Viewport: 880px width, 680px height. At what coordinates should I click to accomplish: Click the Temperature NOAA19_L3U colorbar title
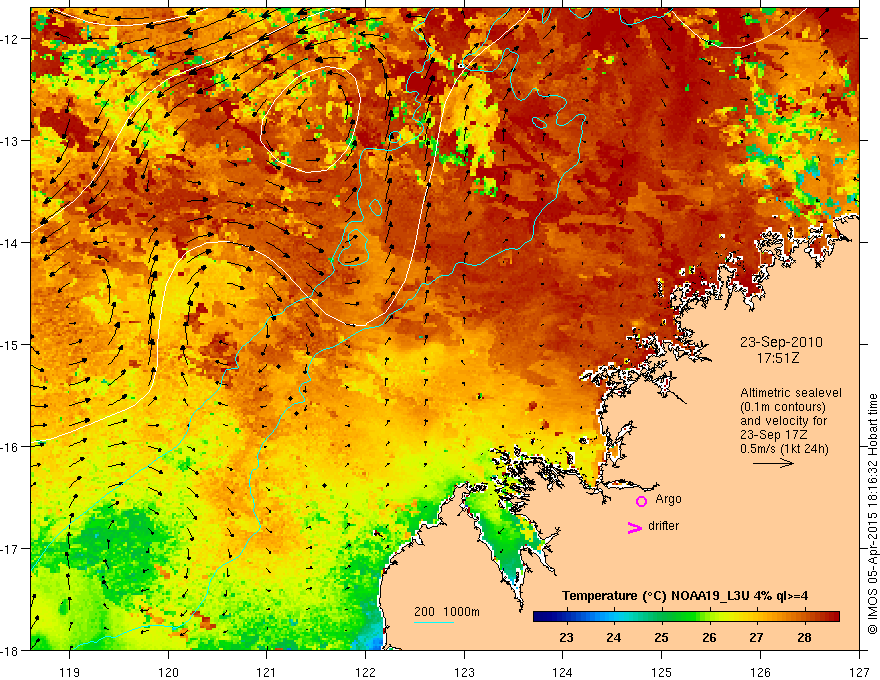(685, 596)
